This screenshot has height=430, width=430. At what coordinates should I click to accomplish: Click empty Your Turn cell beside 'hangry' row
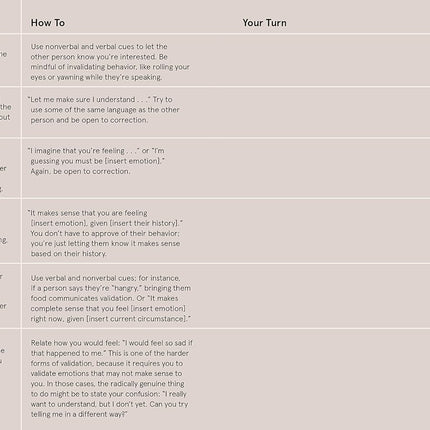333,296
